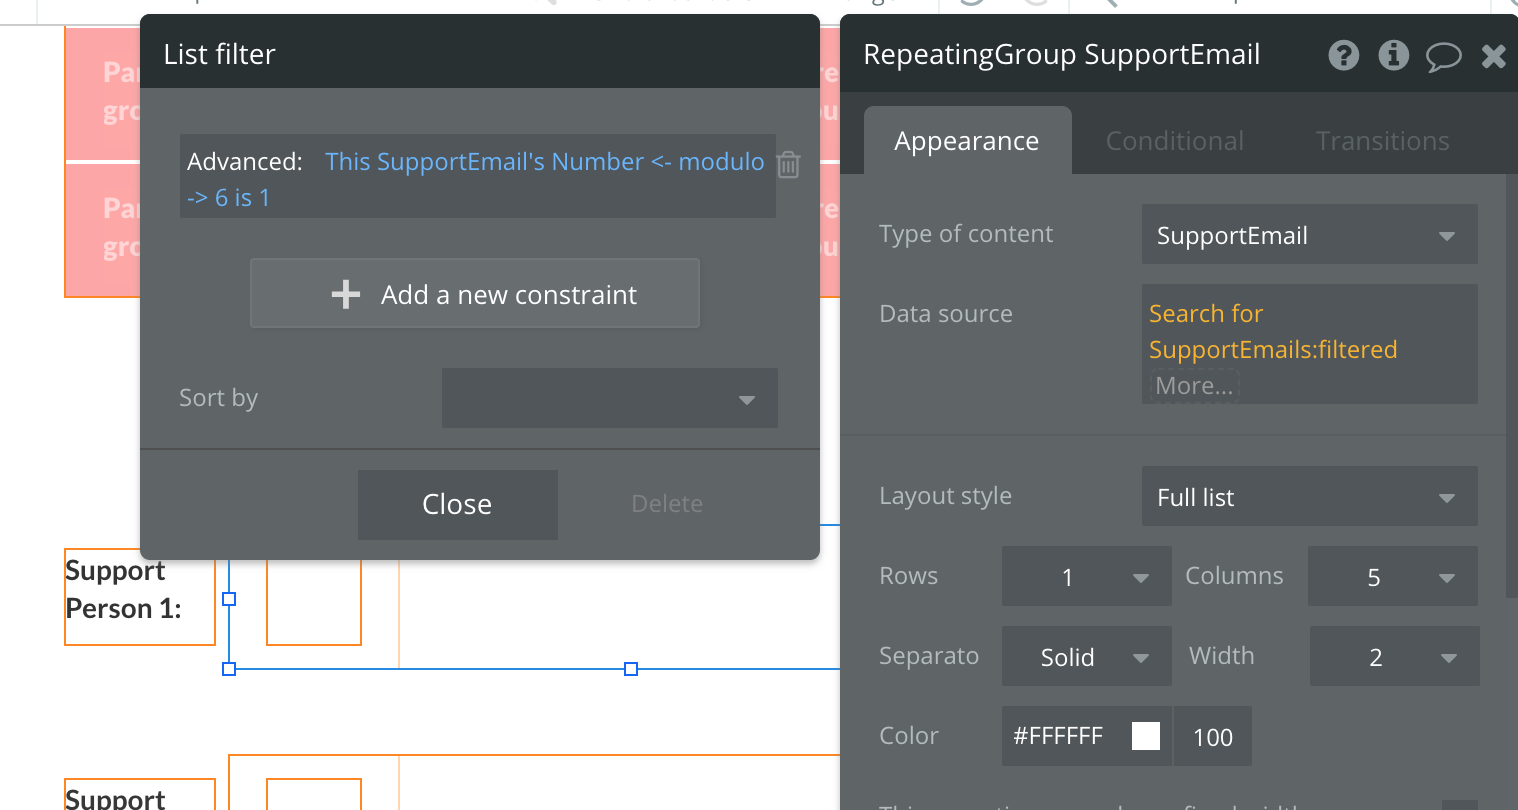1518x810 pixels.
Task: Open the comments speech bubble icon
Action: tap(1443, 57)
